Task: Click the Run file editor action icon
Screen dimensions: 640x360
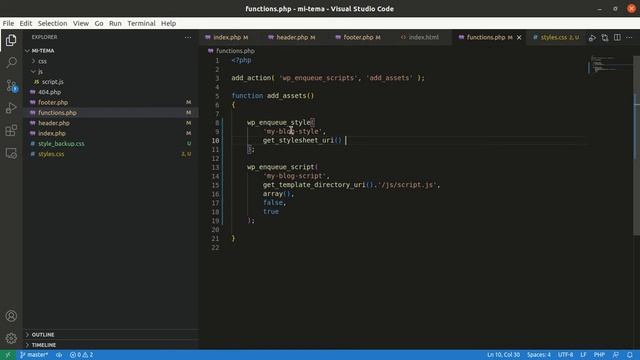Action: 592,38
